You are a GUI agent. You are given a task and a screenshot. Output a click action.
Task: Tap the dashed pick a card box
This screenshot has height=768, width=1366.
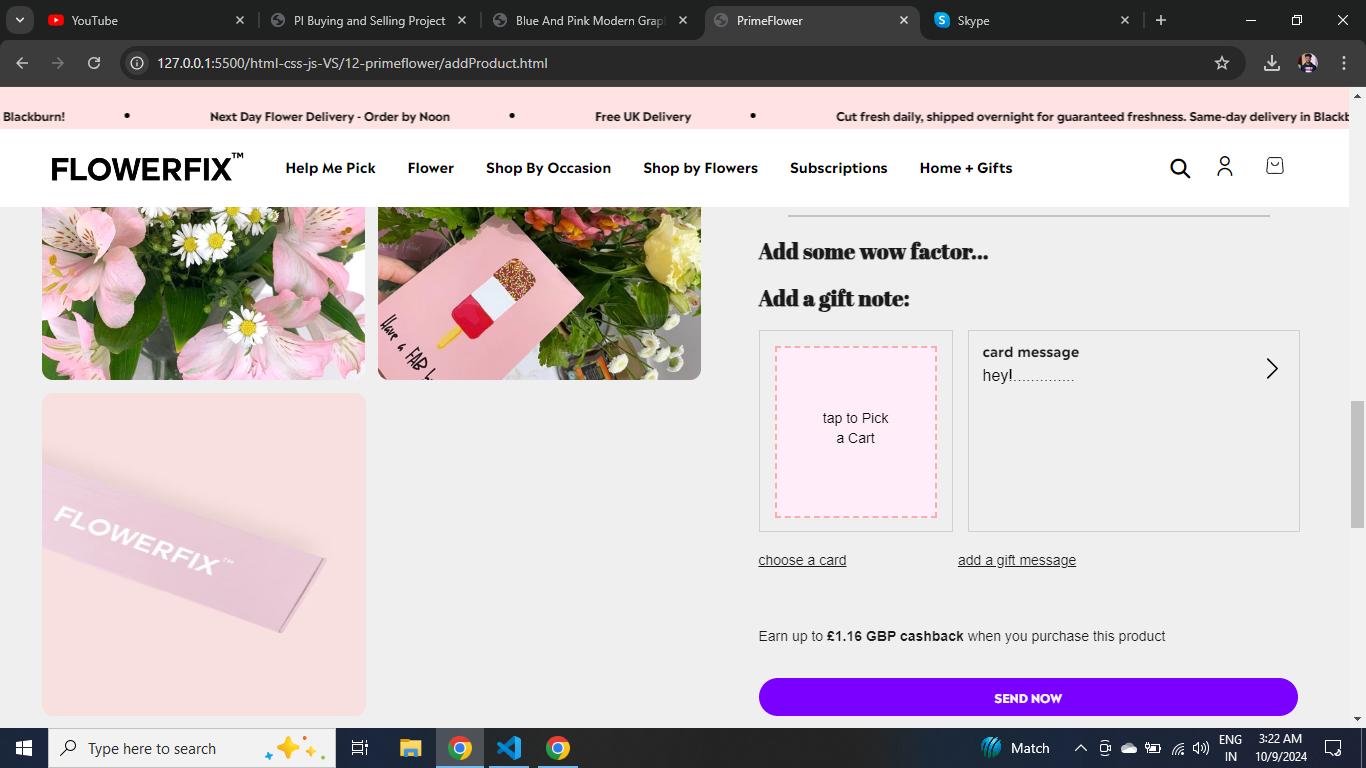pos(856,432)
